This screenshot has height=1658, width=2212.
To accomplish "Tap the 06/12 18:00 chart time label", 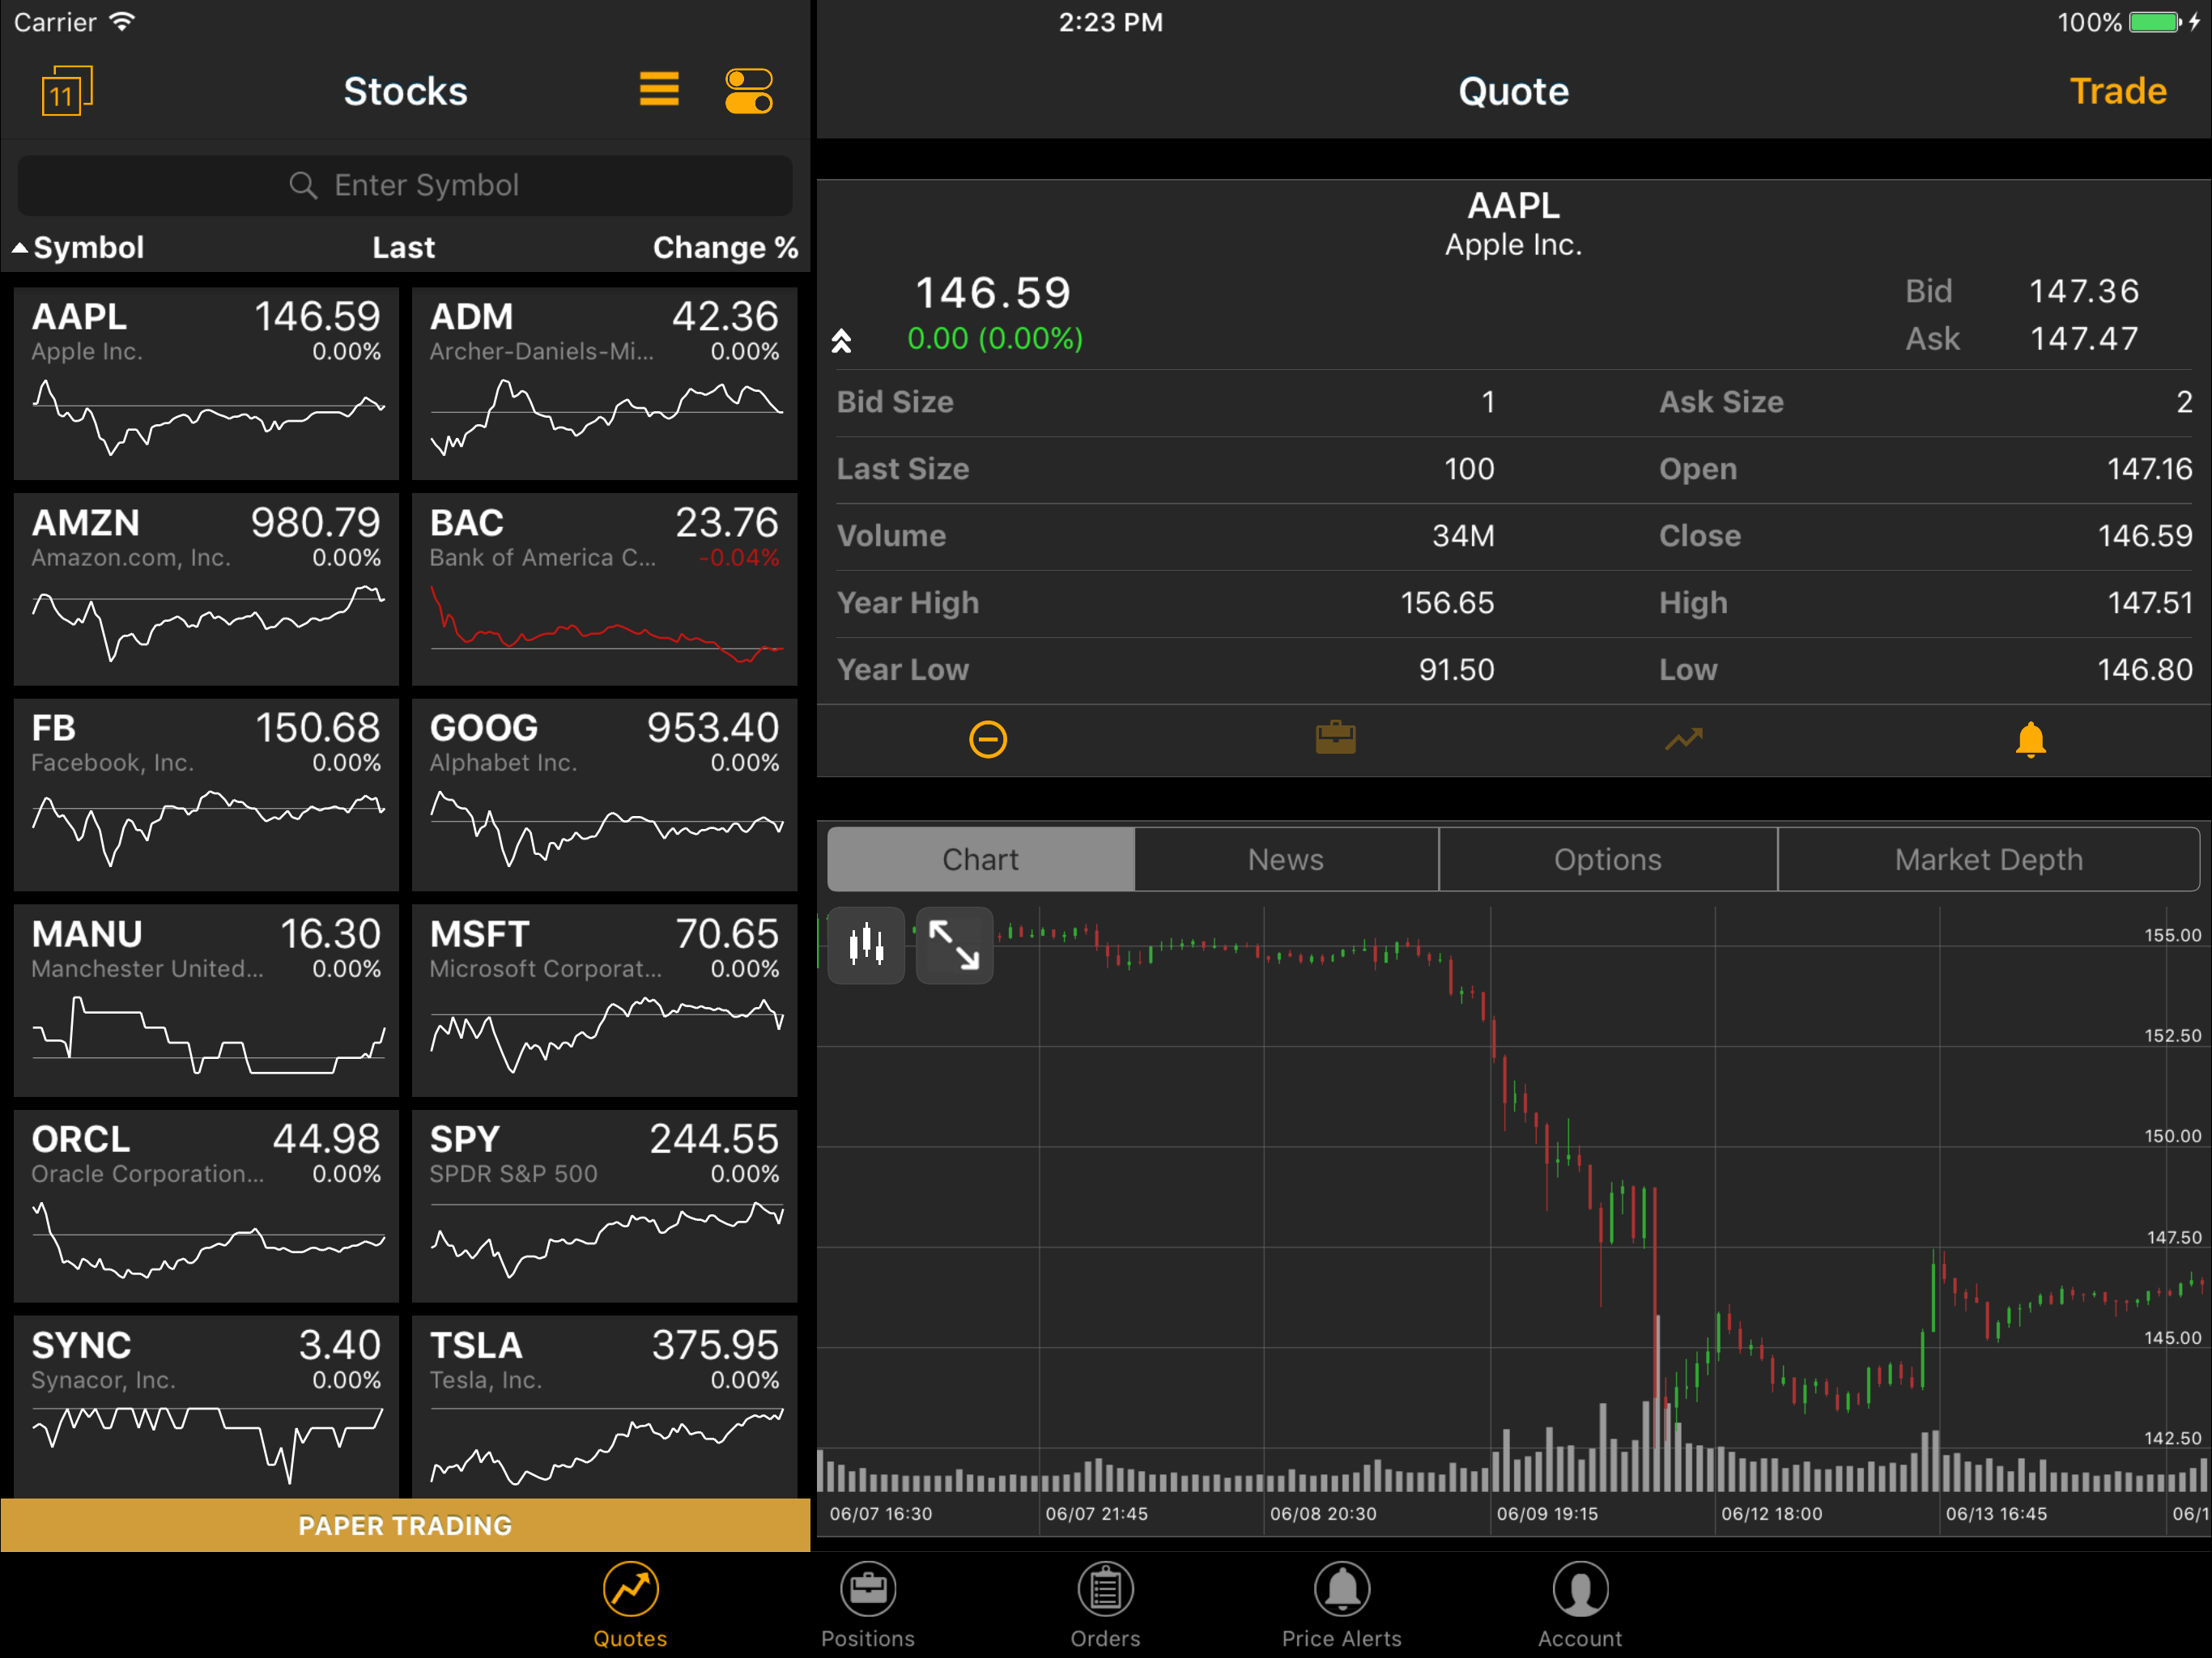I will pos(1771,1514).
